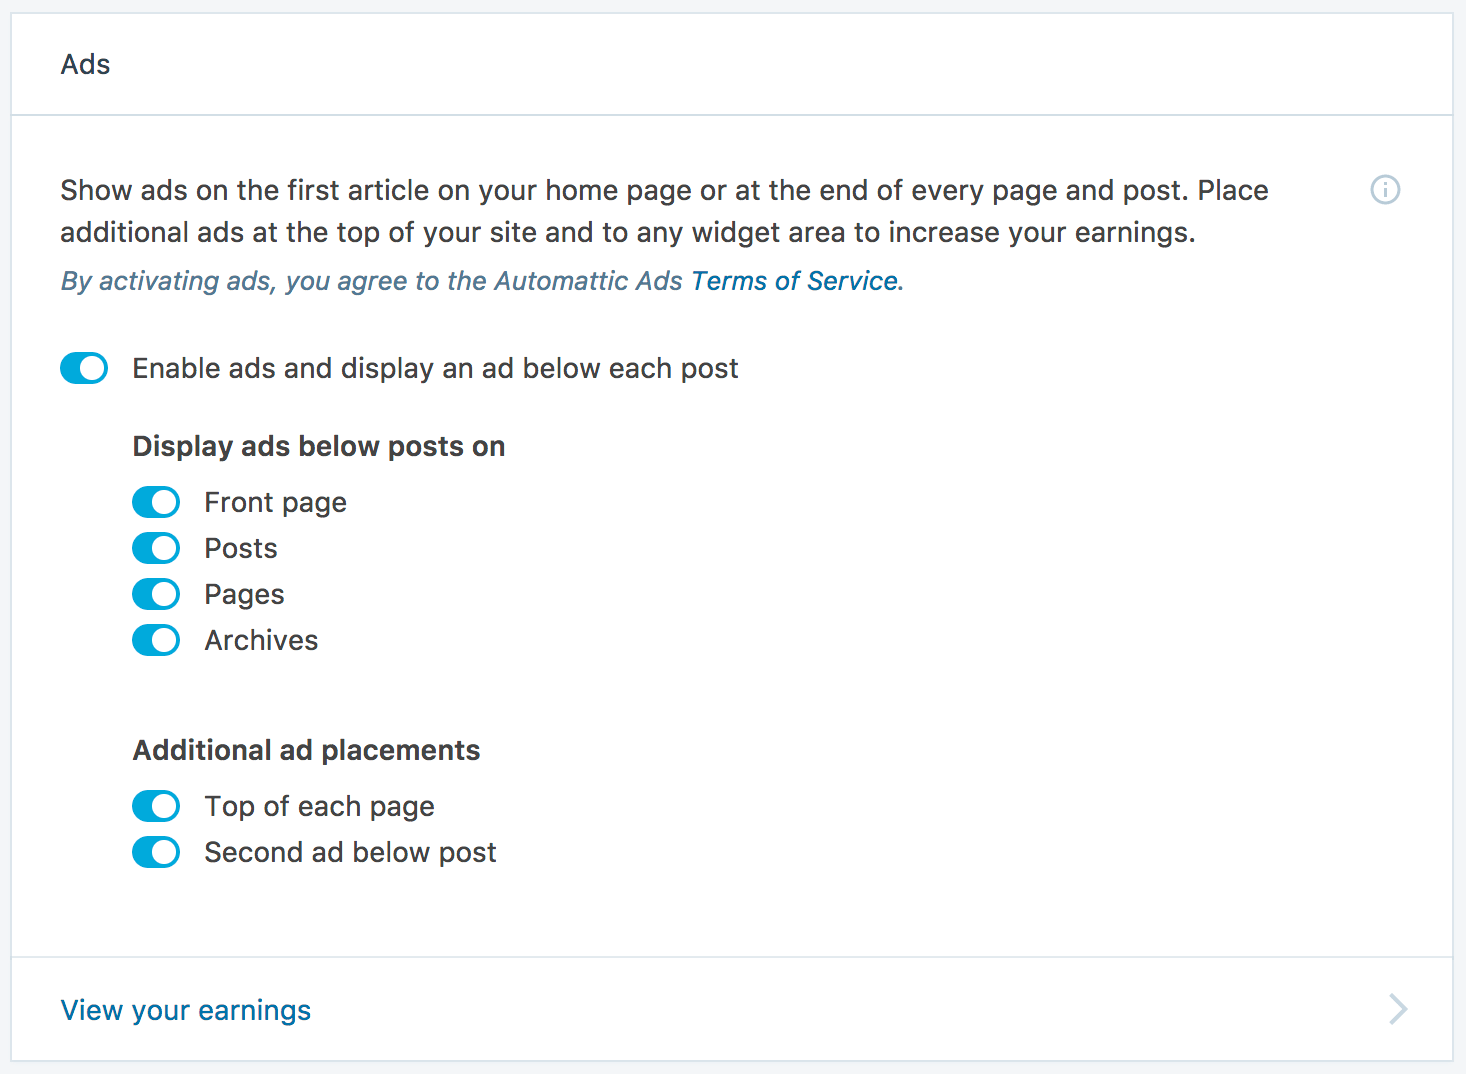
Task: Disable ads below Pages
Action: 156,594
